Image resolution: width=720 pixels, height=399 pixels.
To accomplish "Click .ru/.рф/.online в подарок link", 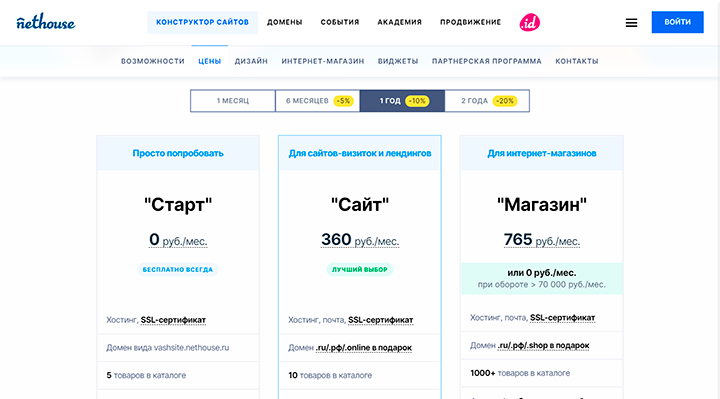I will click(364, 348).
